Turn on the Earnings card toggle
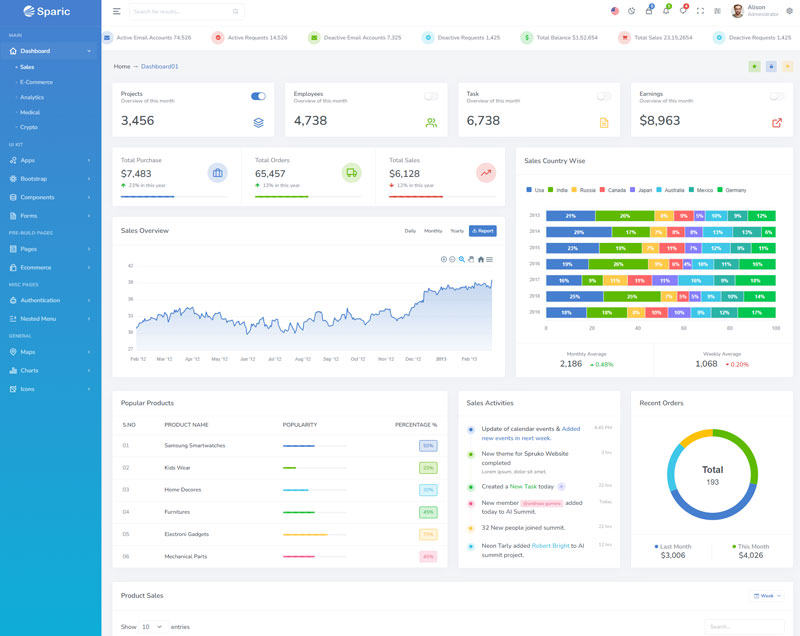This screenshot has height=636, width=800. pyautogui.click(x=776, y=96)
